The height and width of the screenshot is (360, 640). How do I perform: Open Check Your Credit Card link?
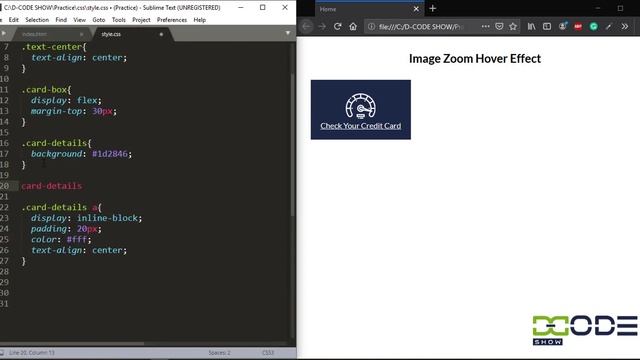pos(360,126)
